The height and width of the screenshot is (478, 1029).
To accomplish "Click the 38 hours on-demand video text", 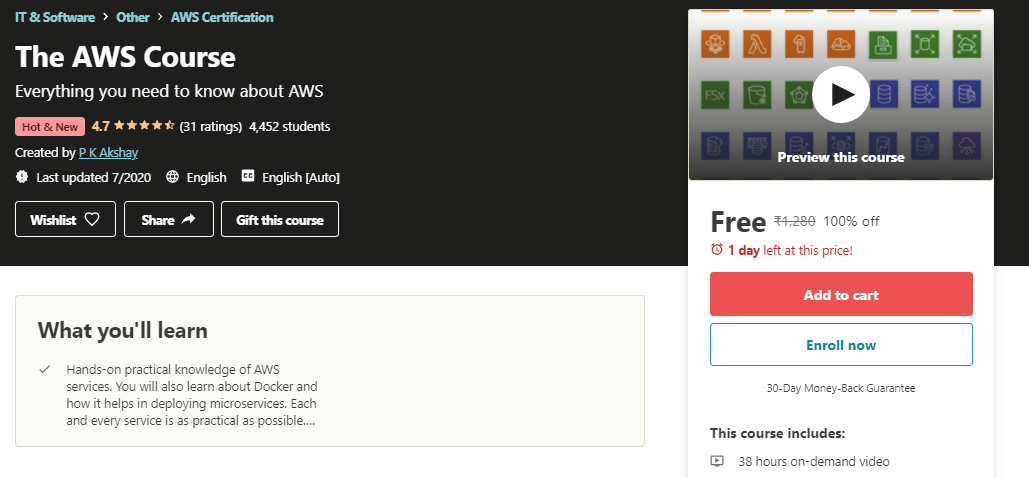I will pos(814,461).
